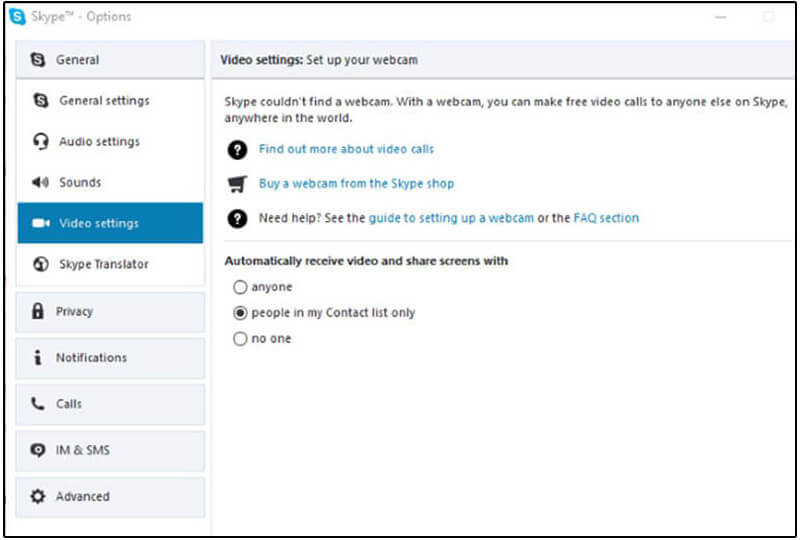Expand the IM & SMS section
Viewport: 800px width, 540px height.
pyautogui.click(x=110, y=450)
